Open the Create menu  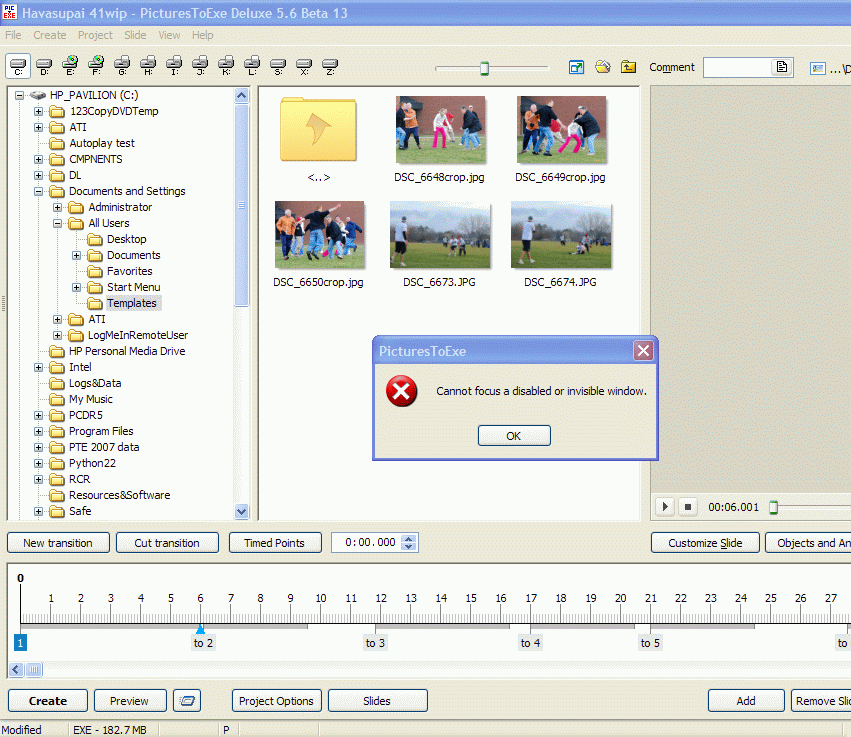pos(49,35)
